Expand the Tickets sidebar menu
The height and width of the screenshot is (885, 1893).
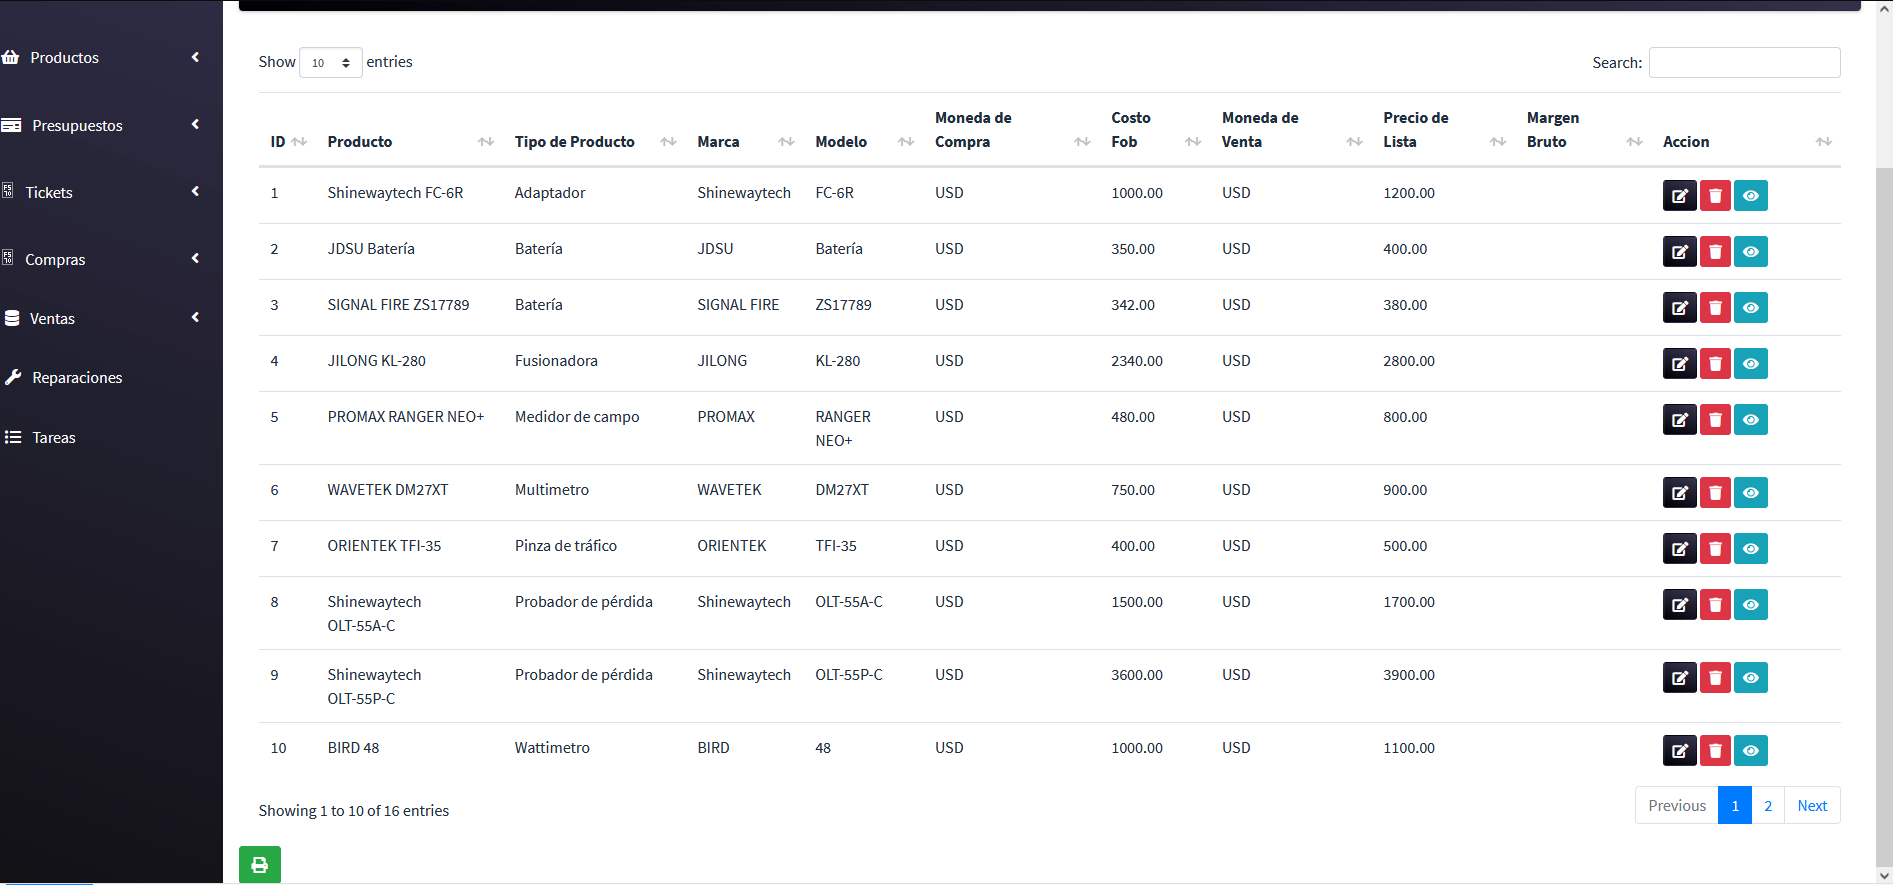pyautogui.click(x=100, y=193)
